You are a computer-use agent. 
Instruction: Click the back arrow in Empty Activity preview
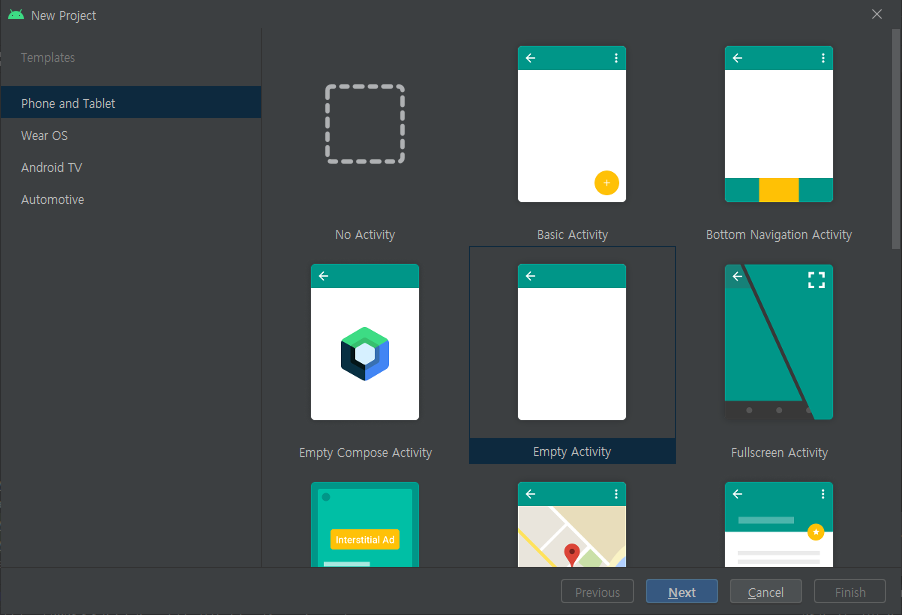pyautogui.click(x=530, y=276)
